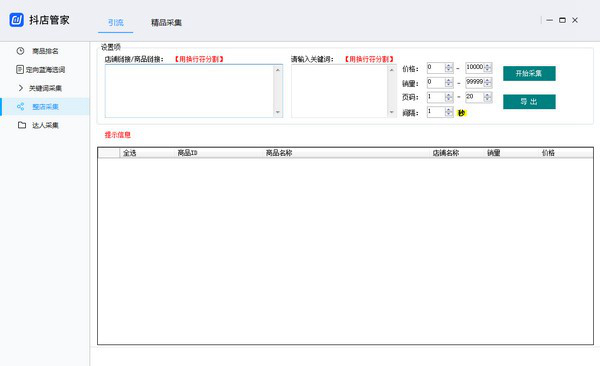600x366 pixels.
Task: Switch to the 精品采集 tab
Action: (166, 23)
